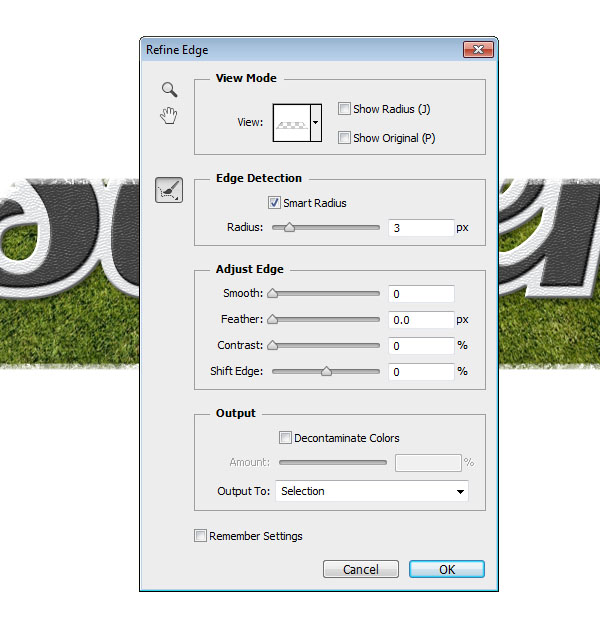Open the View mode dropdown arrow
600x630 pixels.
316,123
